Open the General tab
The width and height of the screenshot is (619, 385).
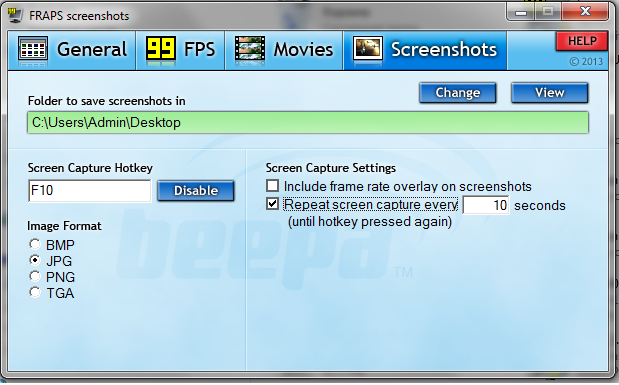point(72,51)
